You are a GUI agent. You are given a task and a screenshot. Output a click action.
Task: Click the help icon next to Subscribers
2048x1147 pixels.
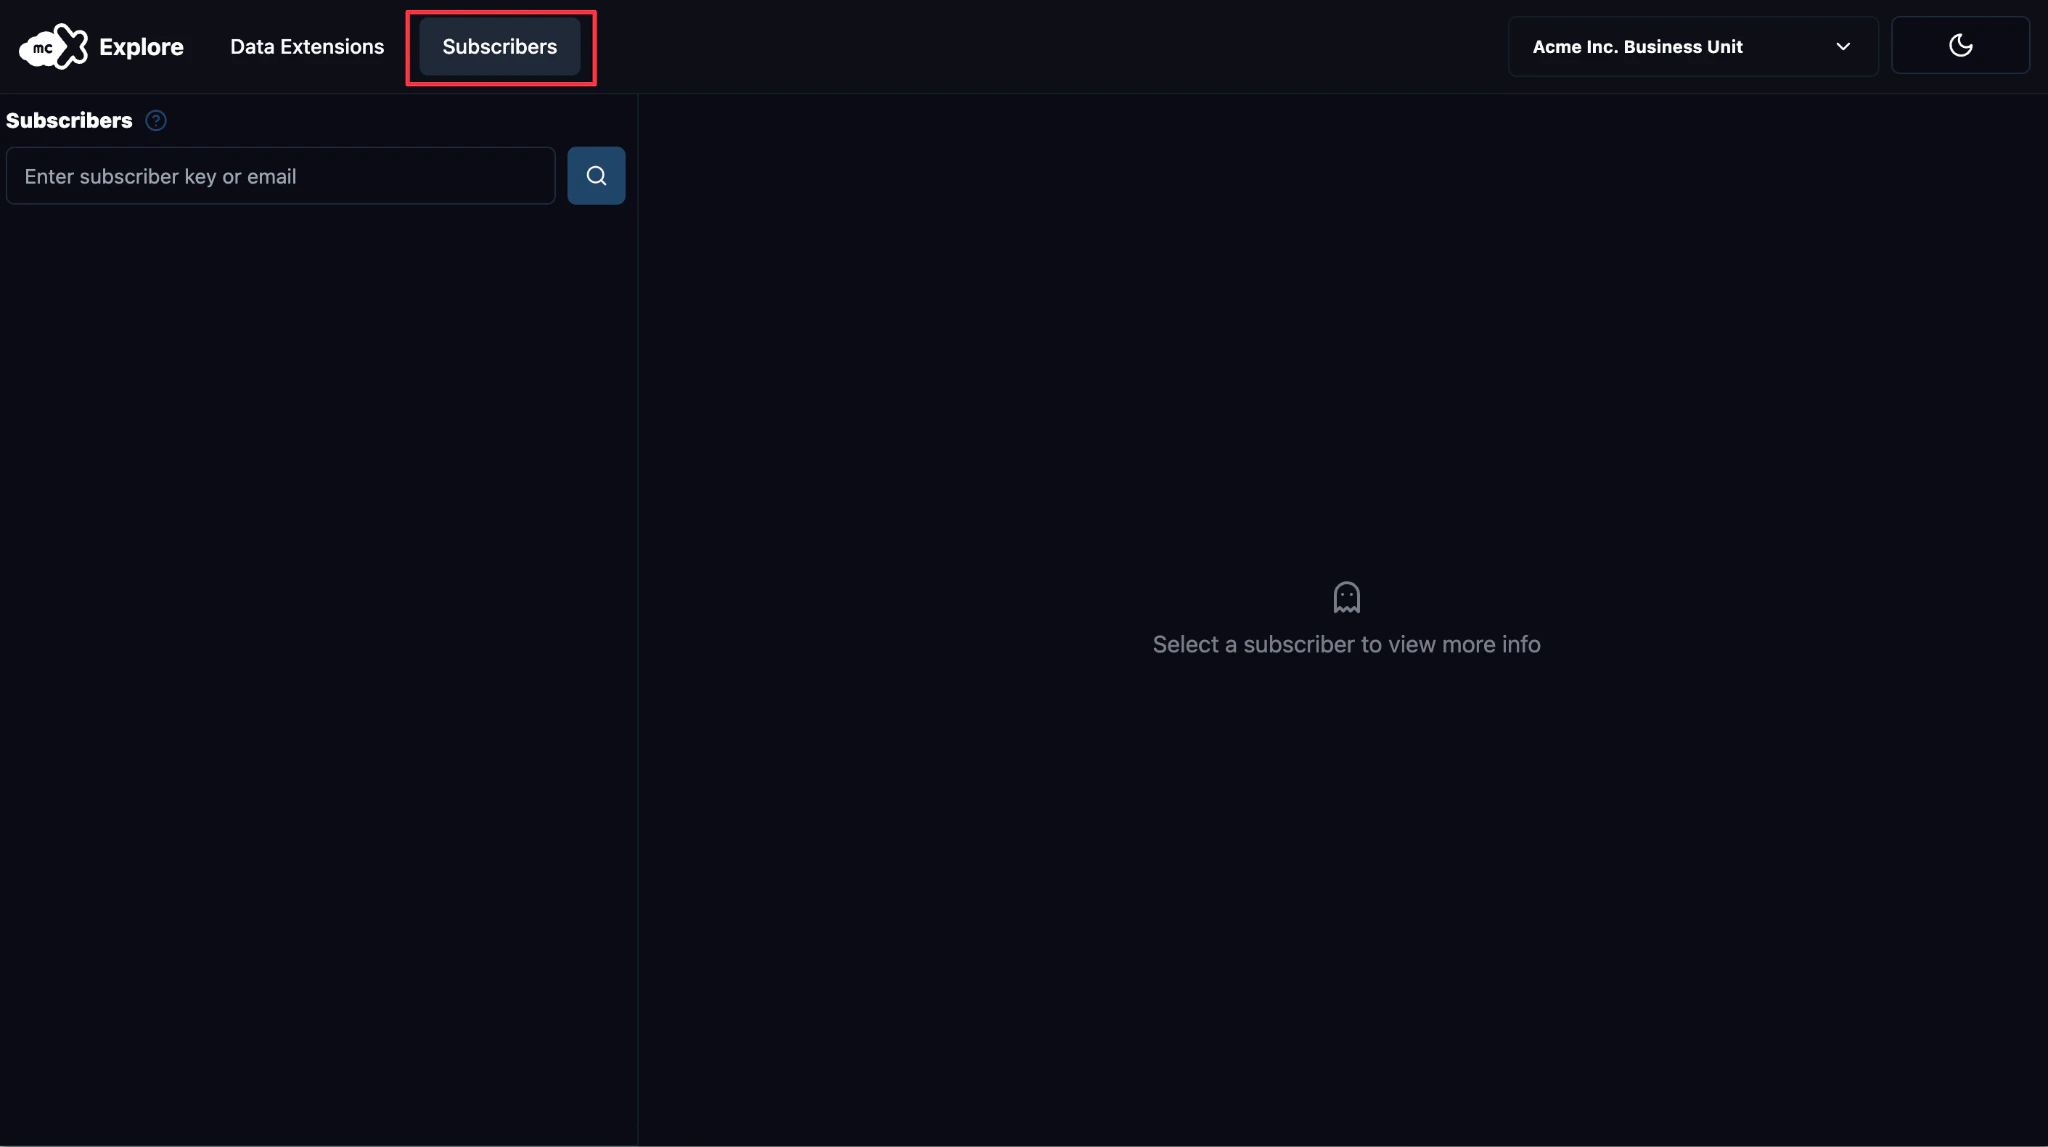156,120
